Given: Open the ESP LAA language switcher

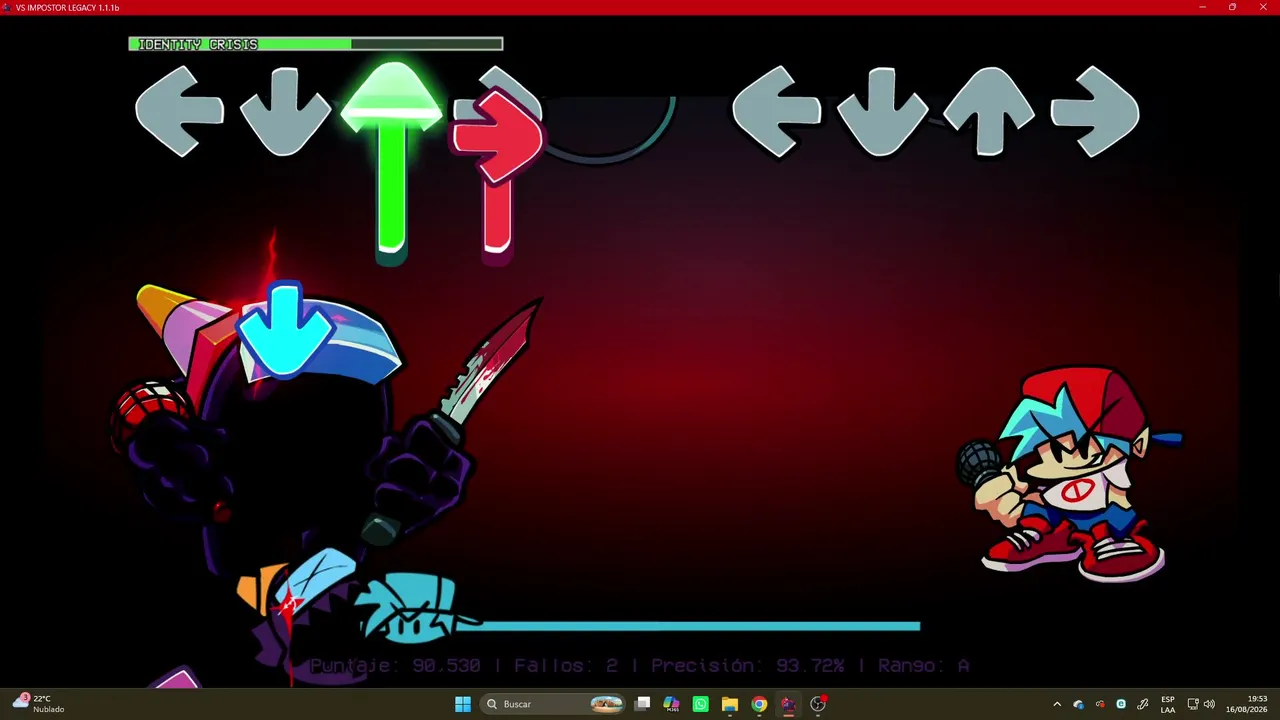Looking at the screenshot, I should pyautogui.click(x=1168, y=704).
